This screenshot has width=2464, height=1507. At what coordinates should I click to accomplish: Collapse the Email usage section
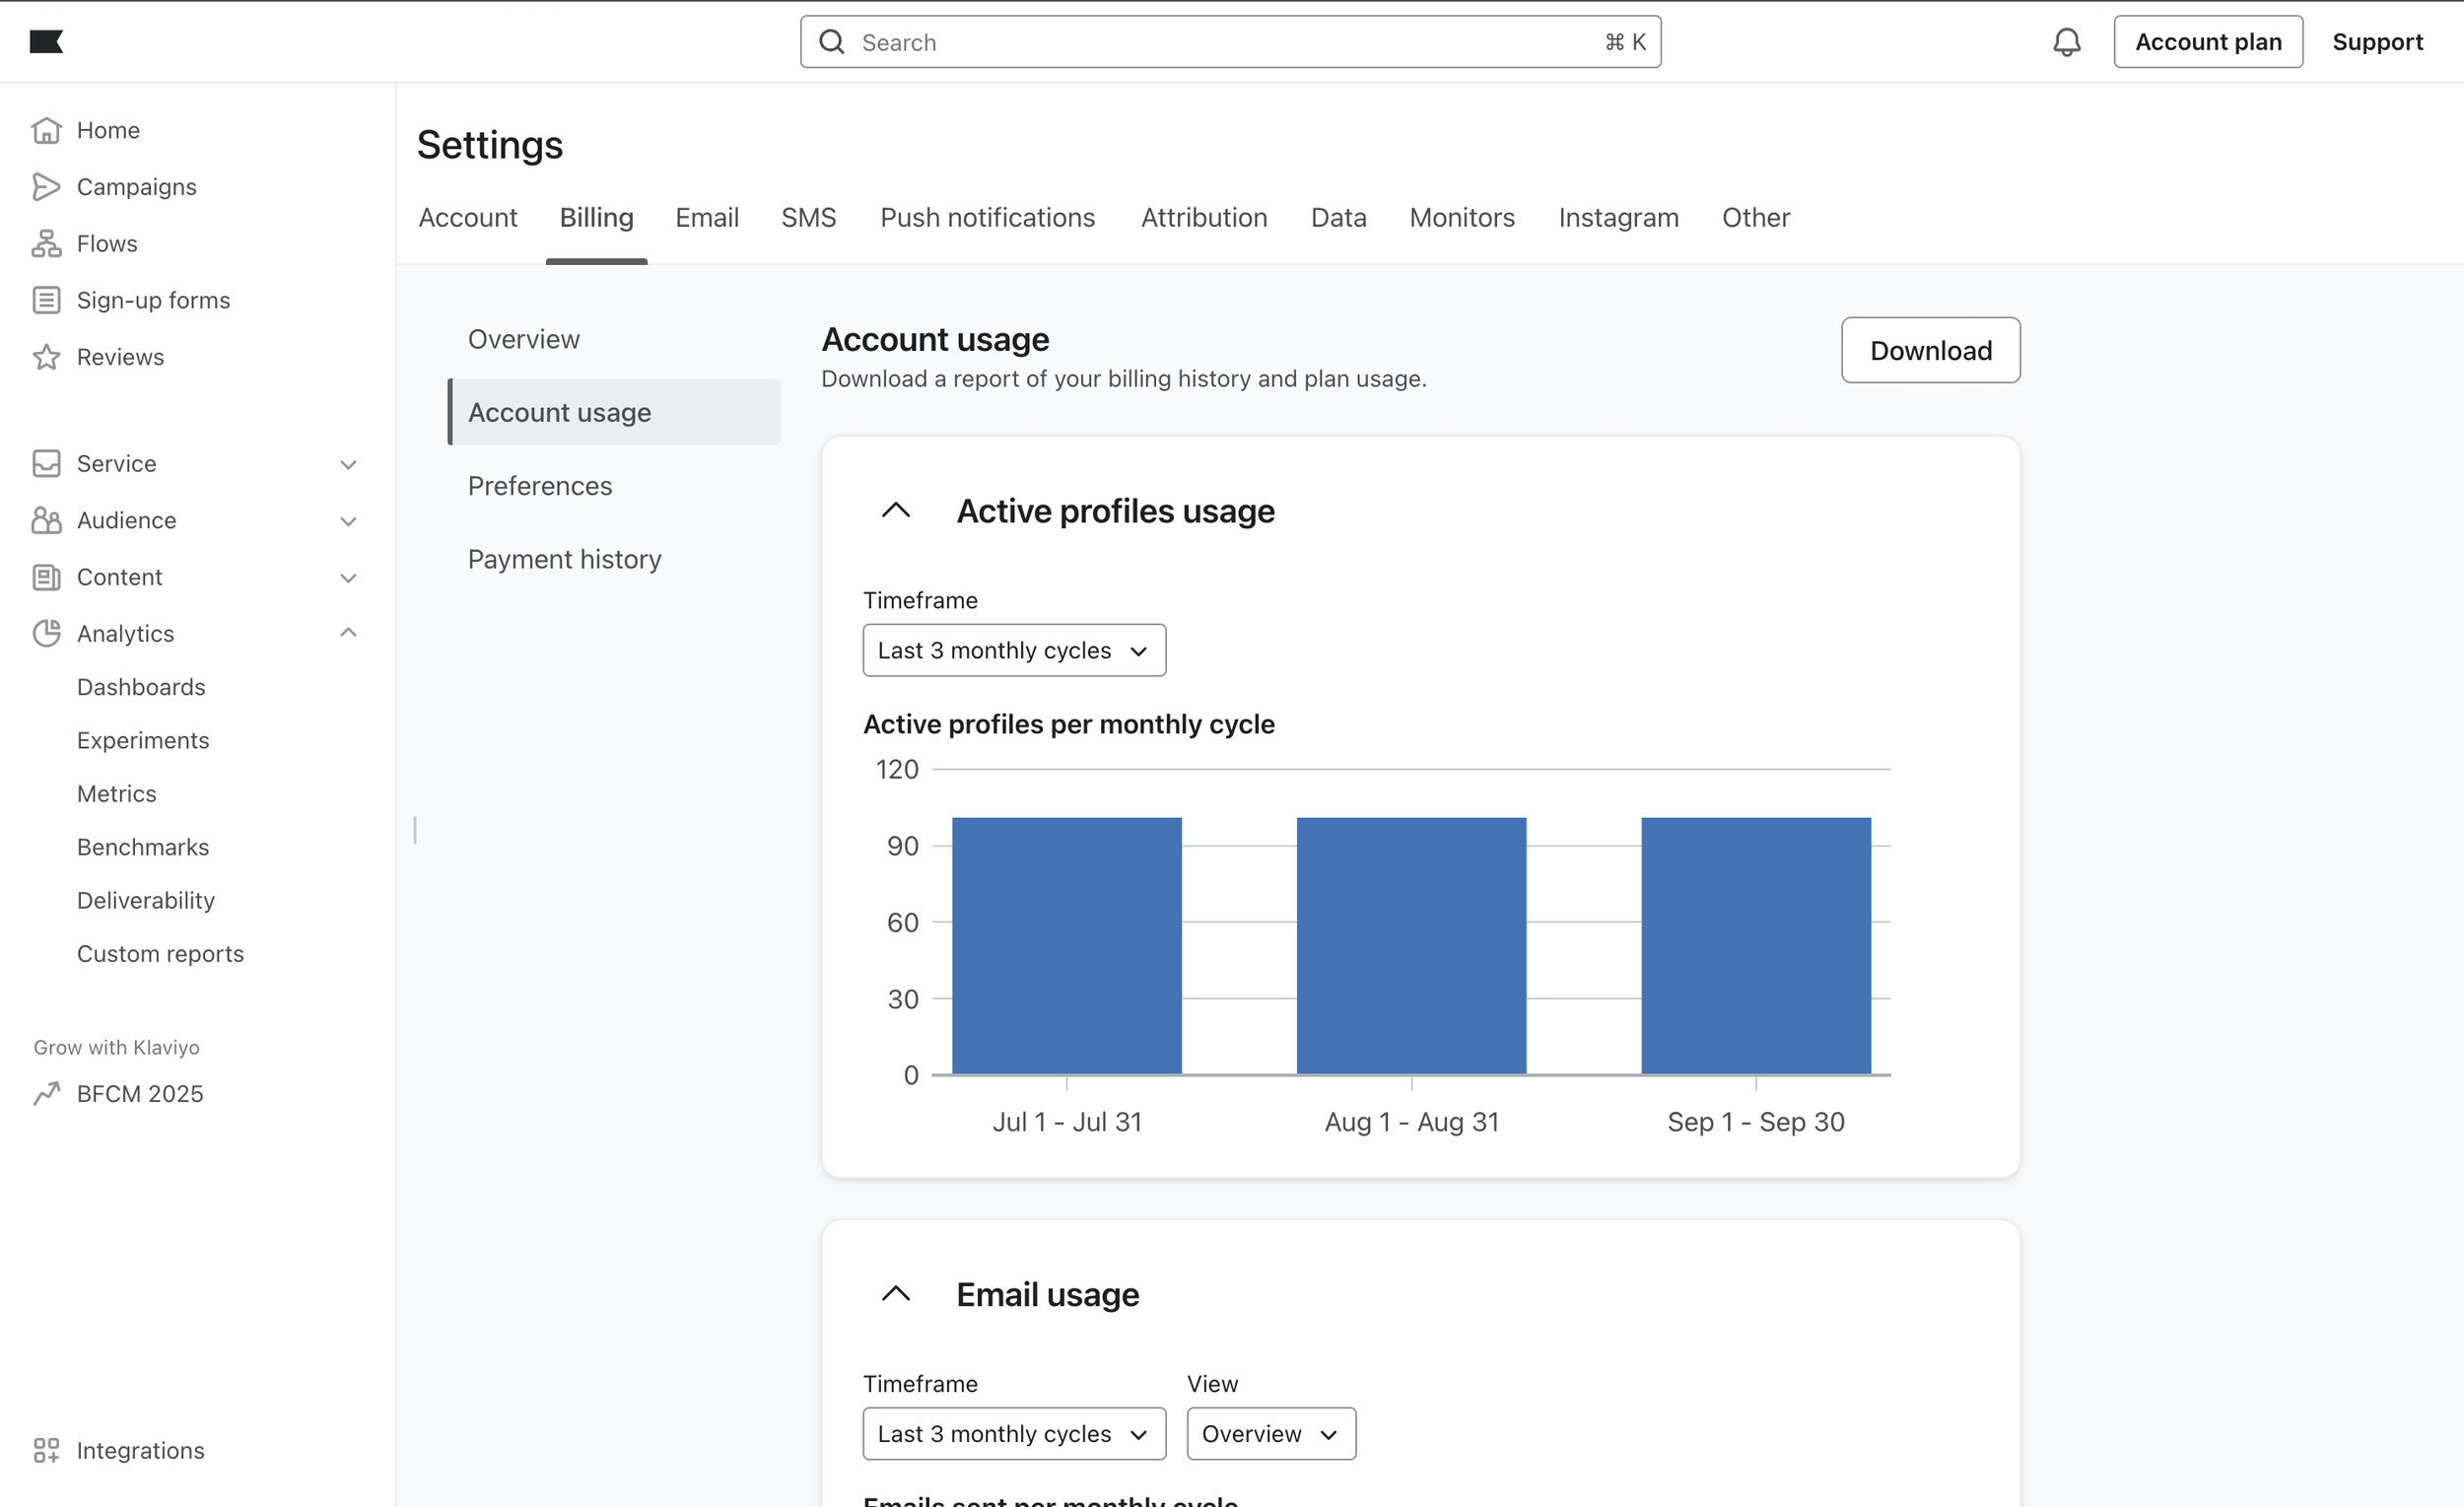(895, 1294)
